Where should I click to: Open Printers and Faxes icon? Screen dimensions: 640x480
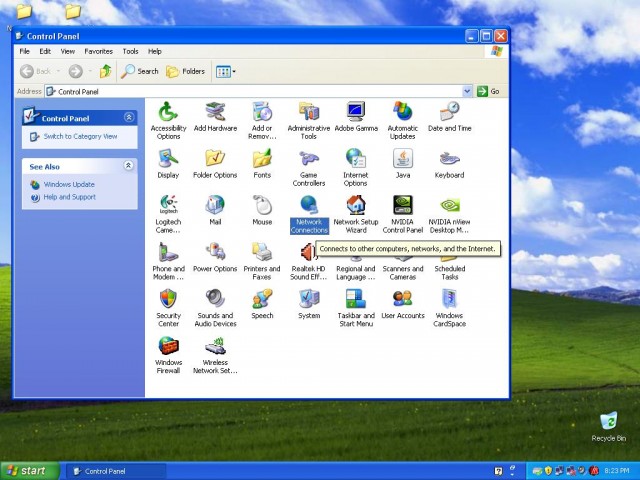coord(262,252)
